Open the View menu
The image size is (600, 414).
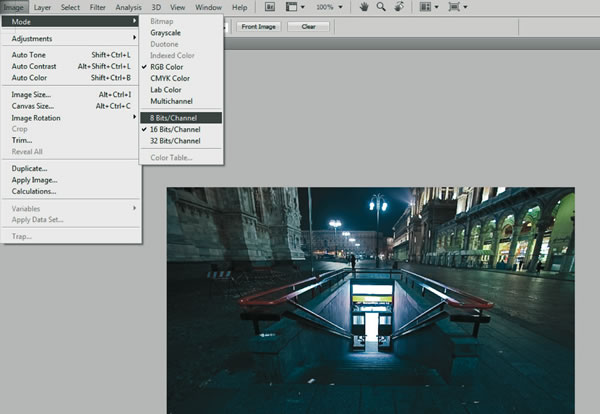178,7
